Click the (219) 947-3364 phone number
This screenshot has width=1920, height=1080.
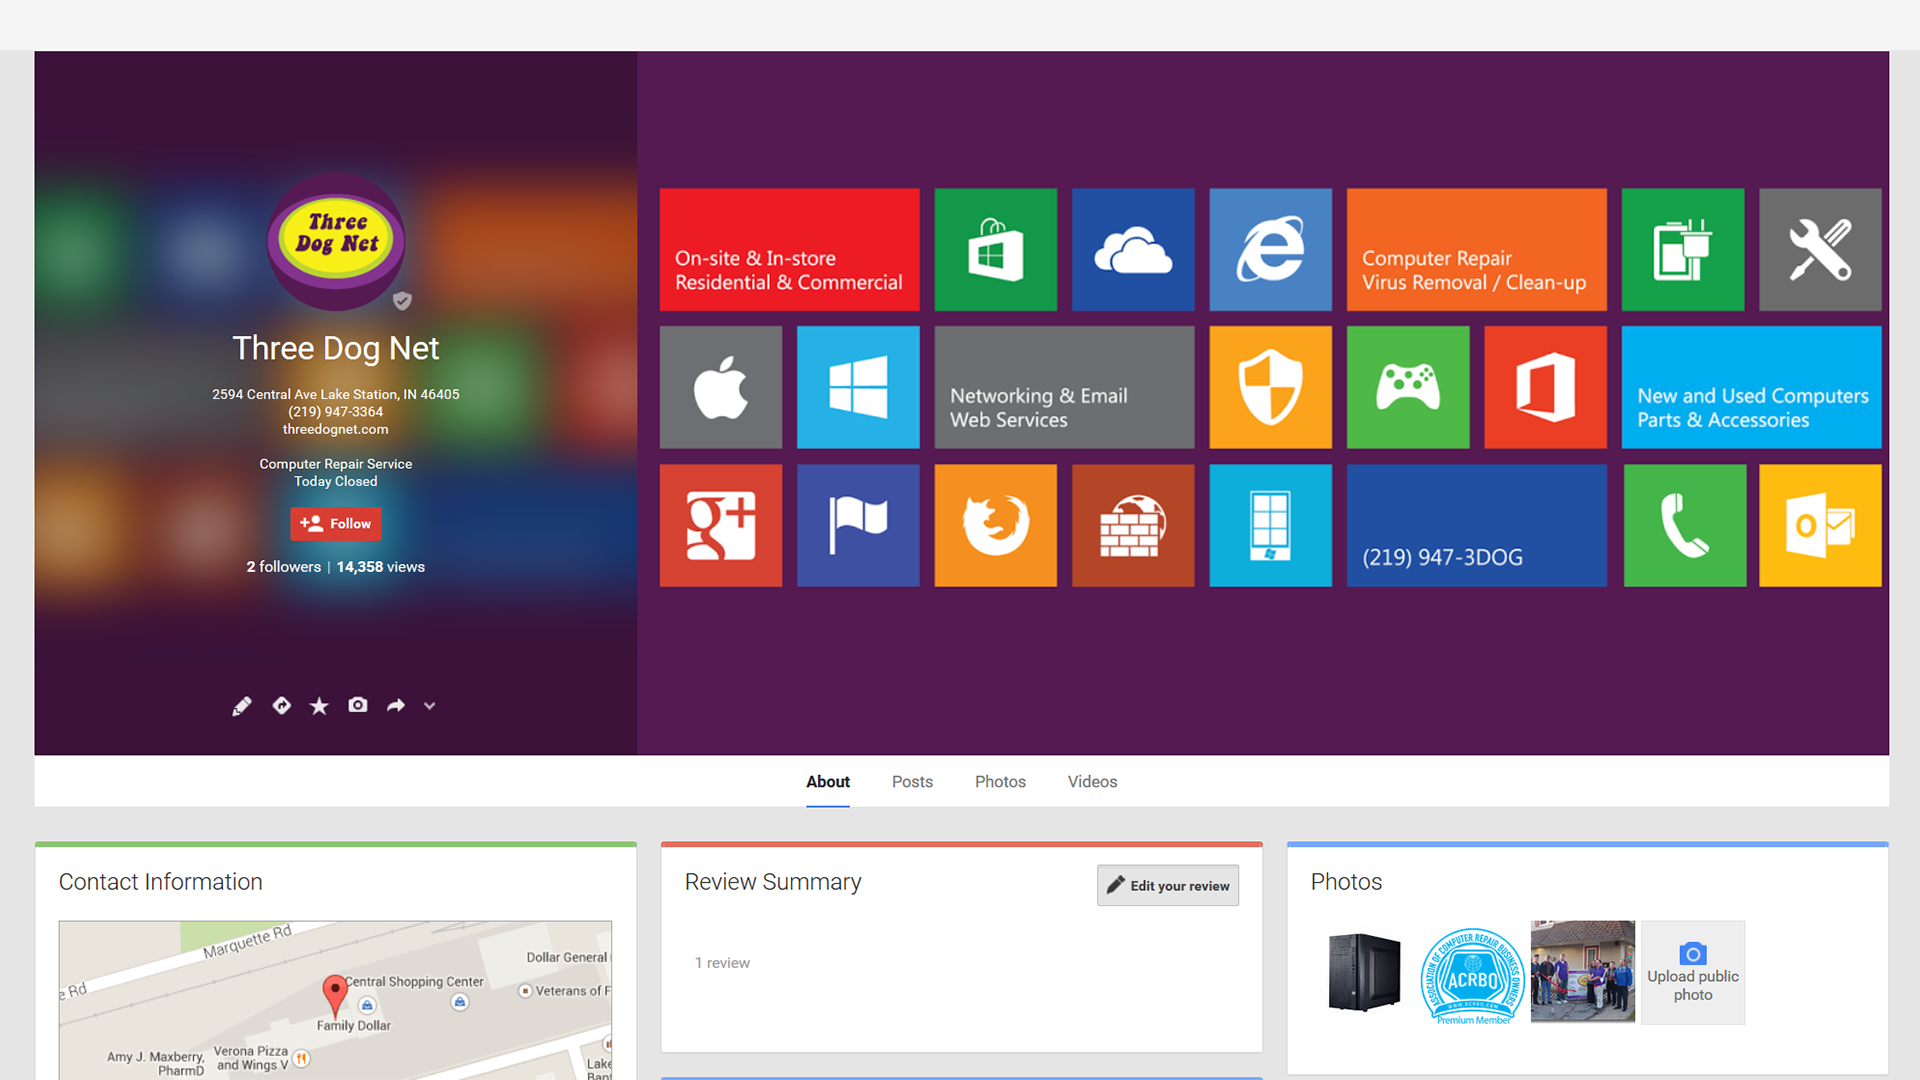(336, 412)
